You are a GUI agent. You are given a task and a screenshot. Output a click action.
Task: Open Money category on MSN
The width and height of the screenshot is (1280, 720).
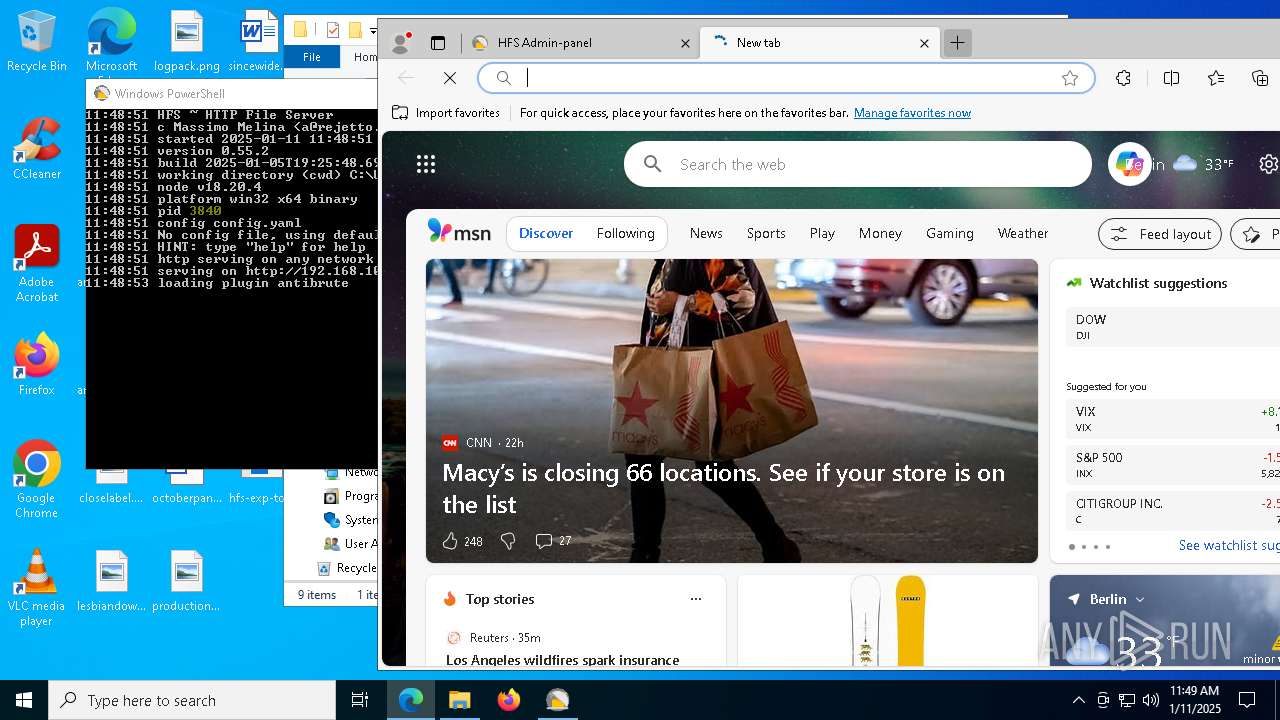point(880,233)
